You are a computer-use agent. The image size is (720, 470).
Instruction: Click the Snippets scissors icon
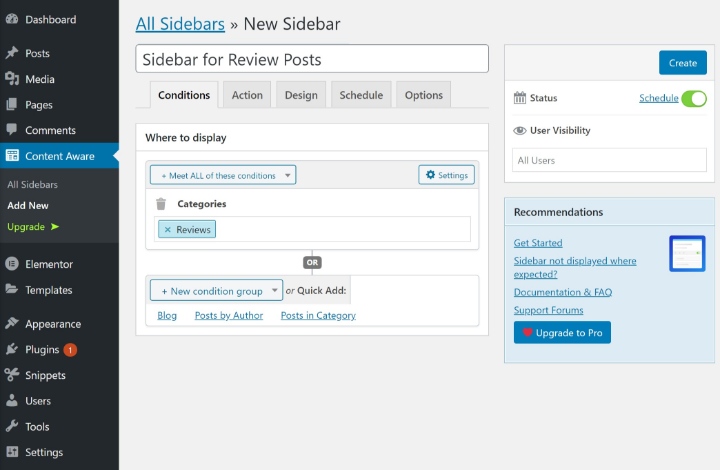(12, 376)
